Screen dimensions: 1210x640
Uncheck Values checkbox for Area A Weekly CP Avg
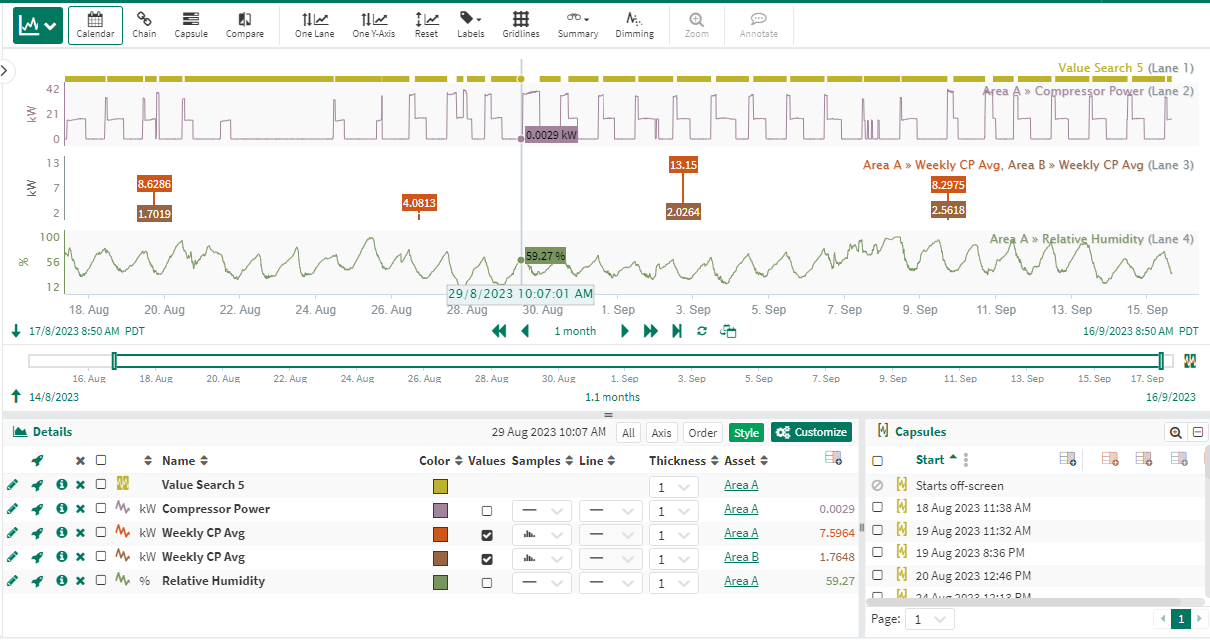click(487, 534)
